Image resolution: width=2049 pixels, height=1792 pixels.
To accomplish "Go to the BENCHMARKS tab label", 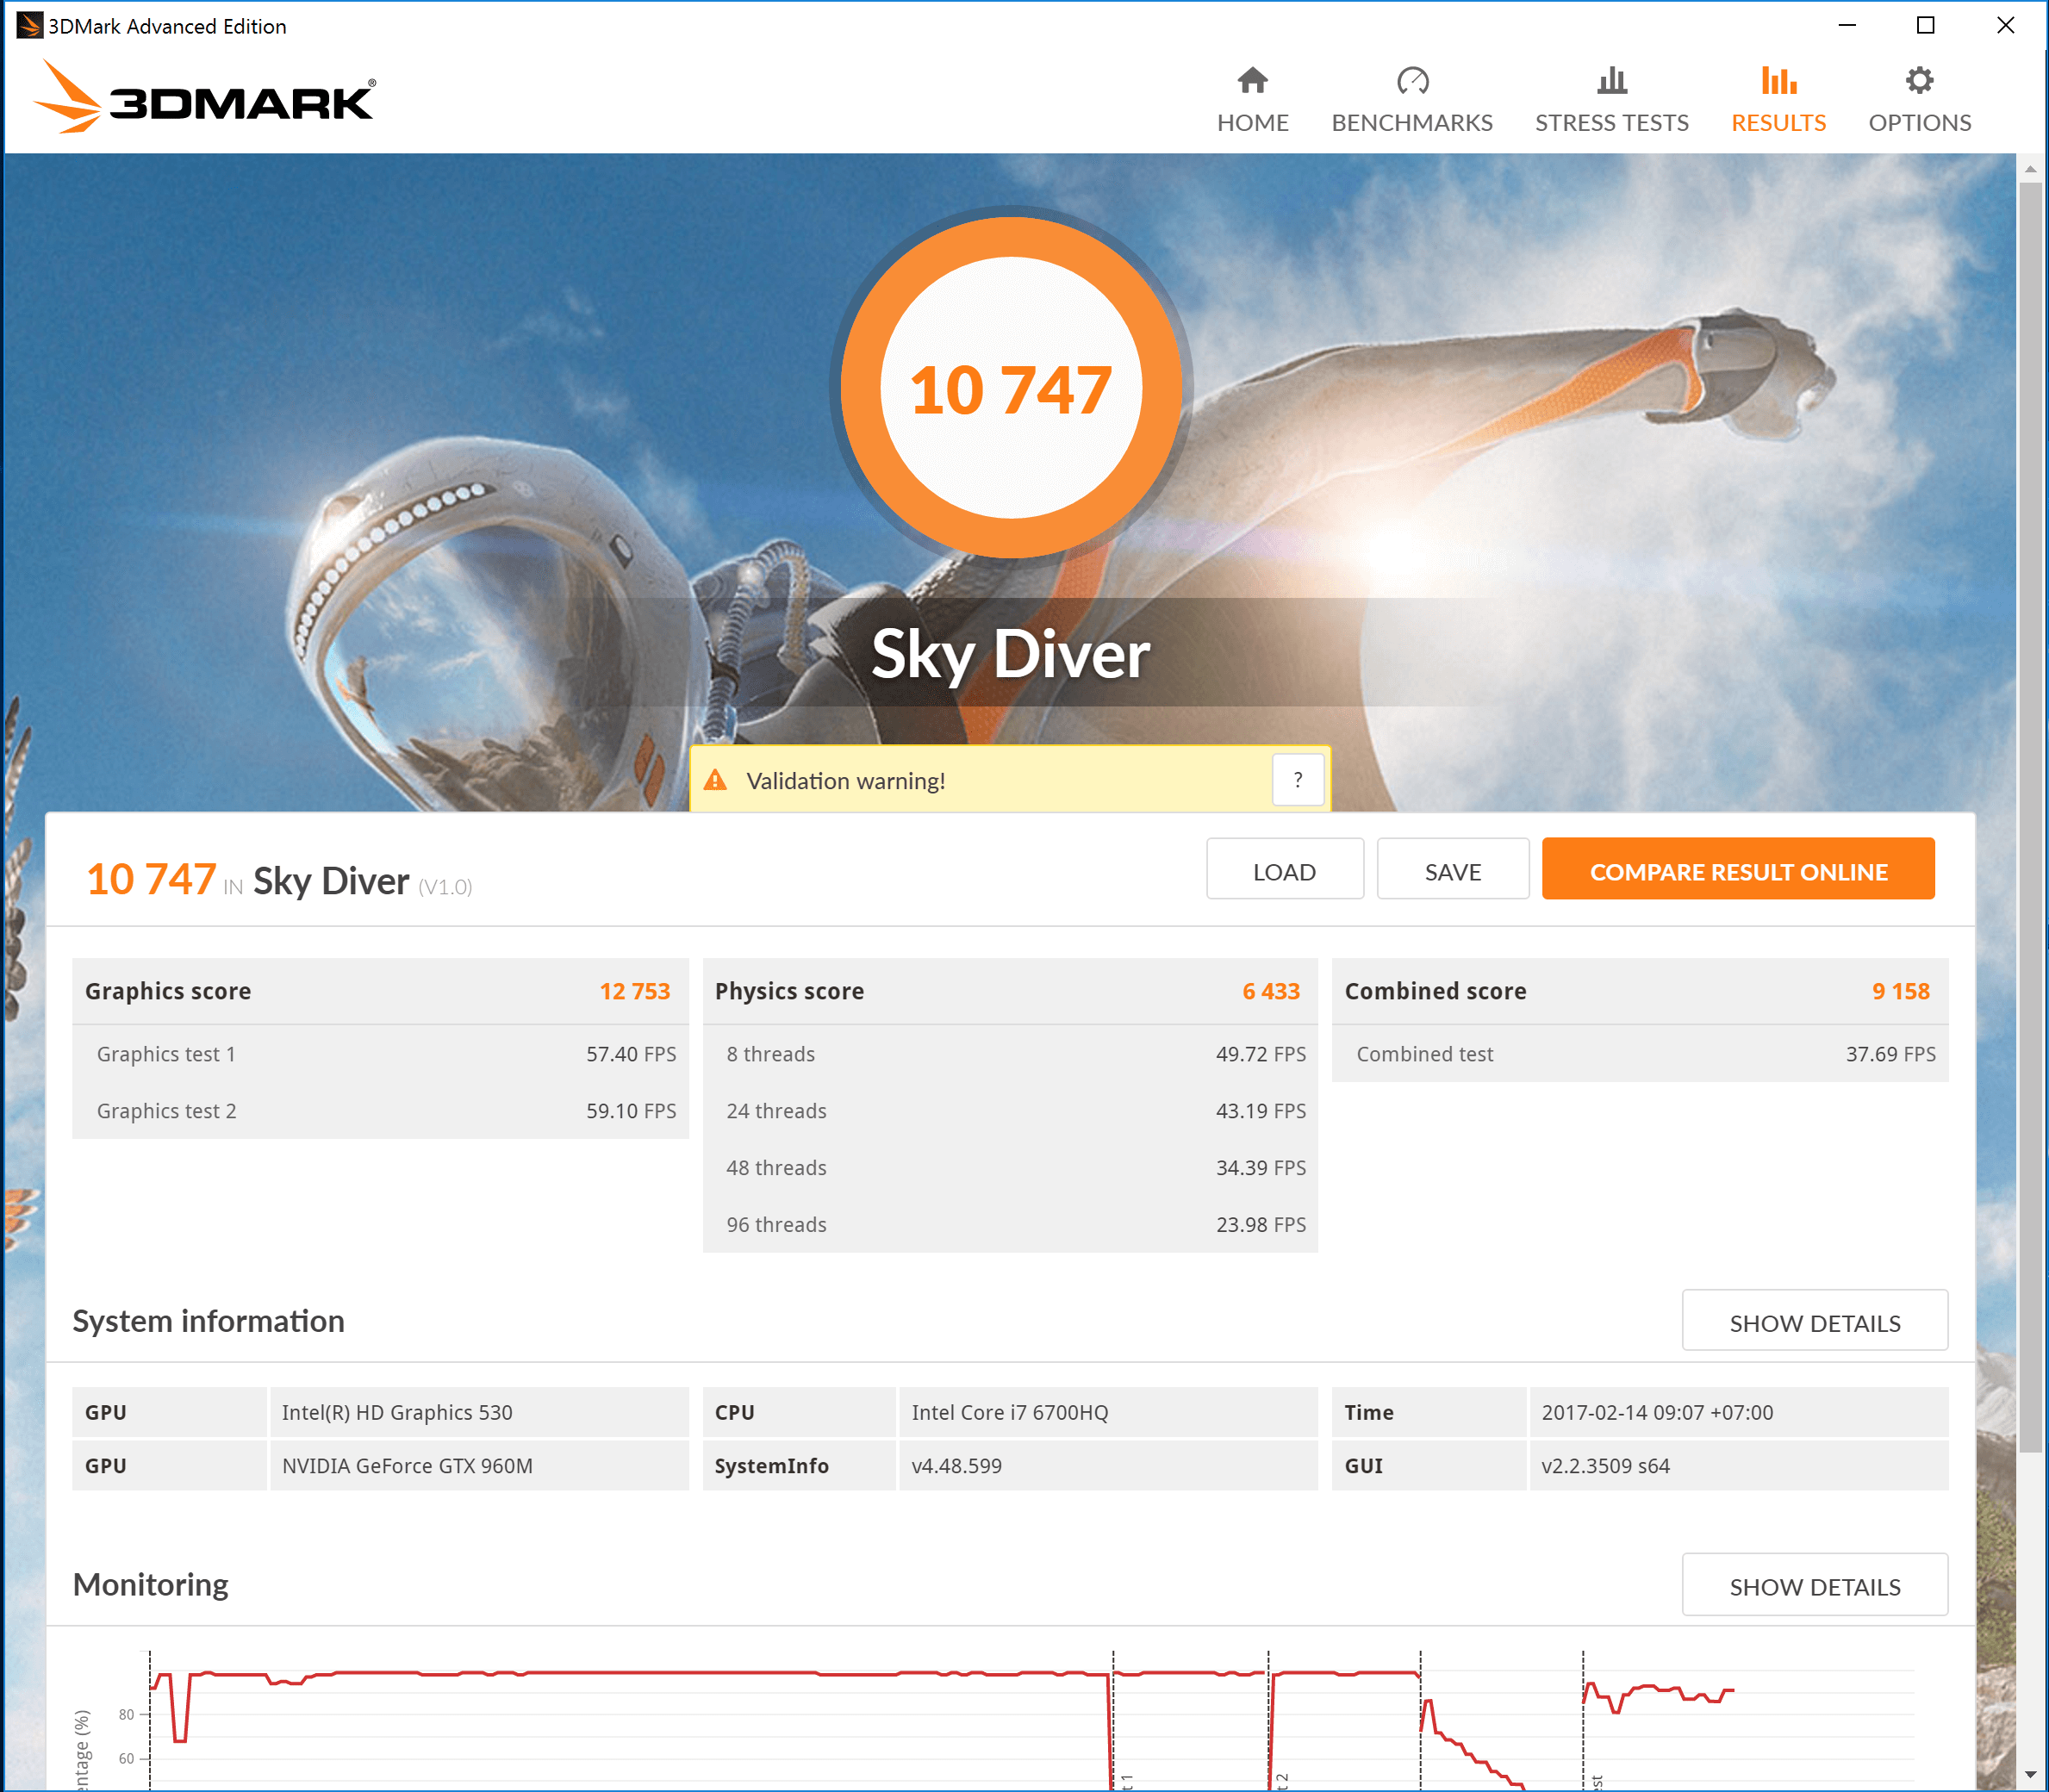I will tap(1411, 123).
